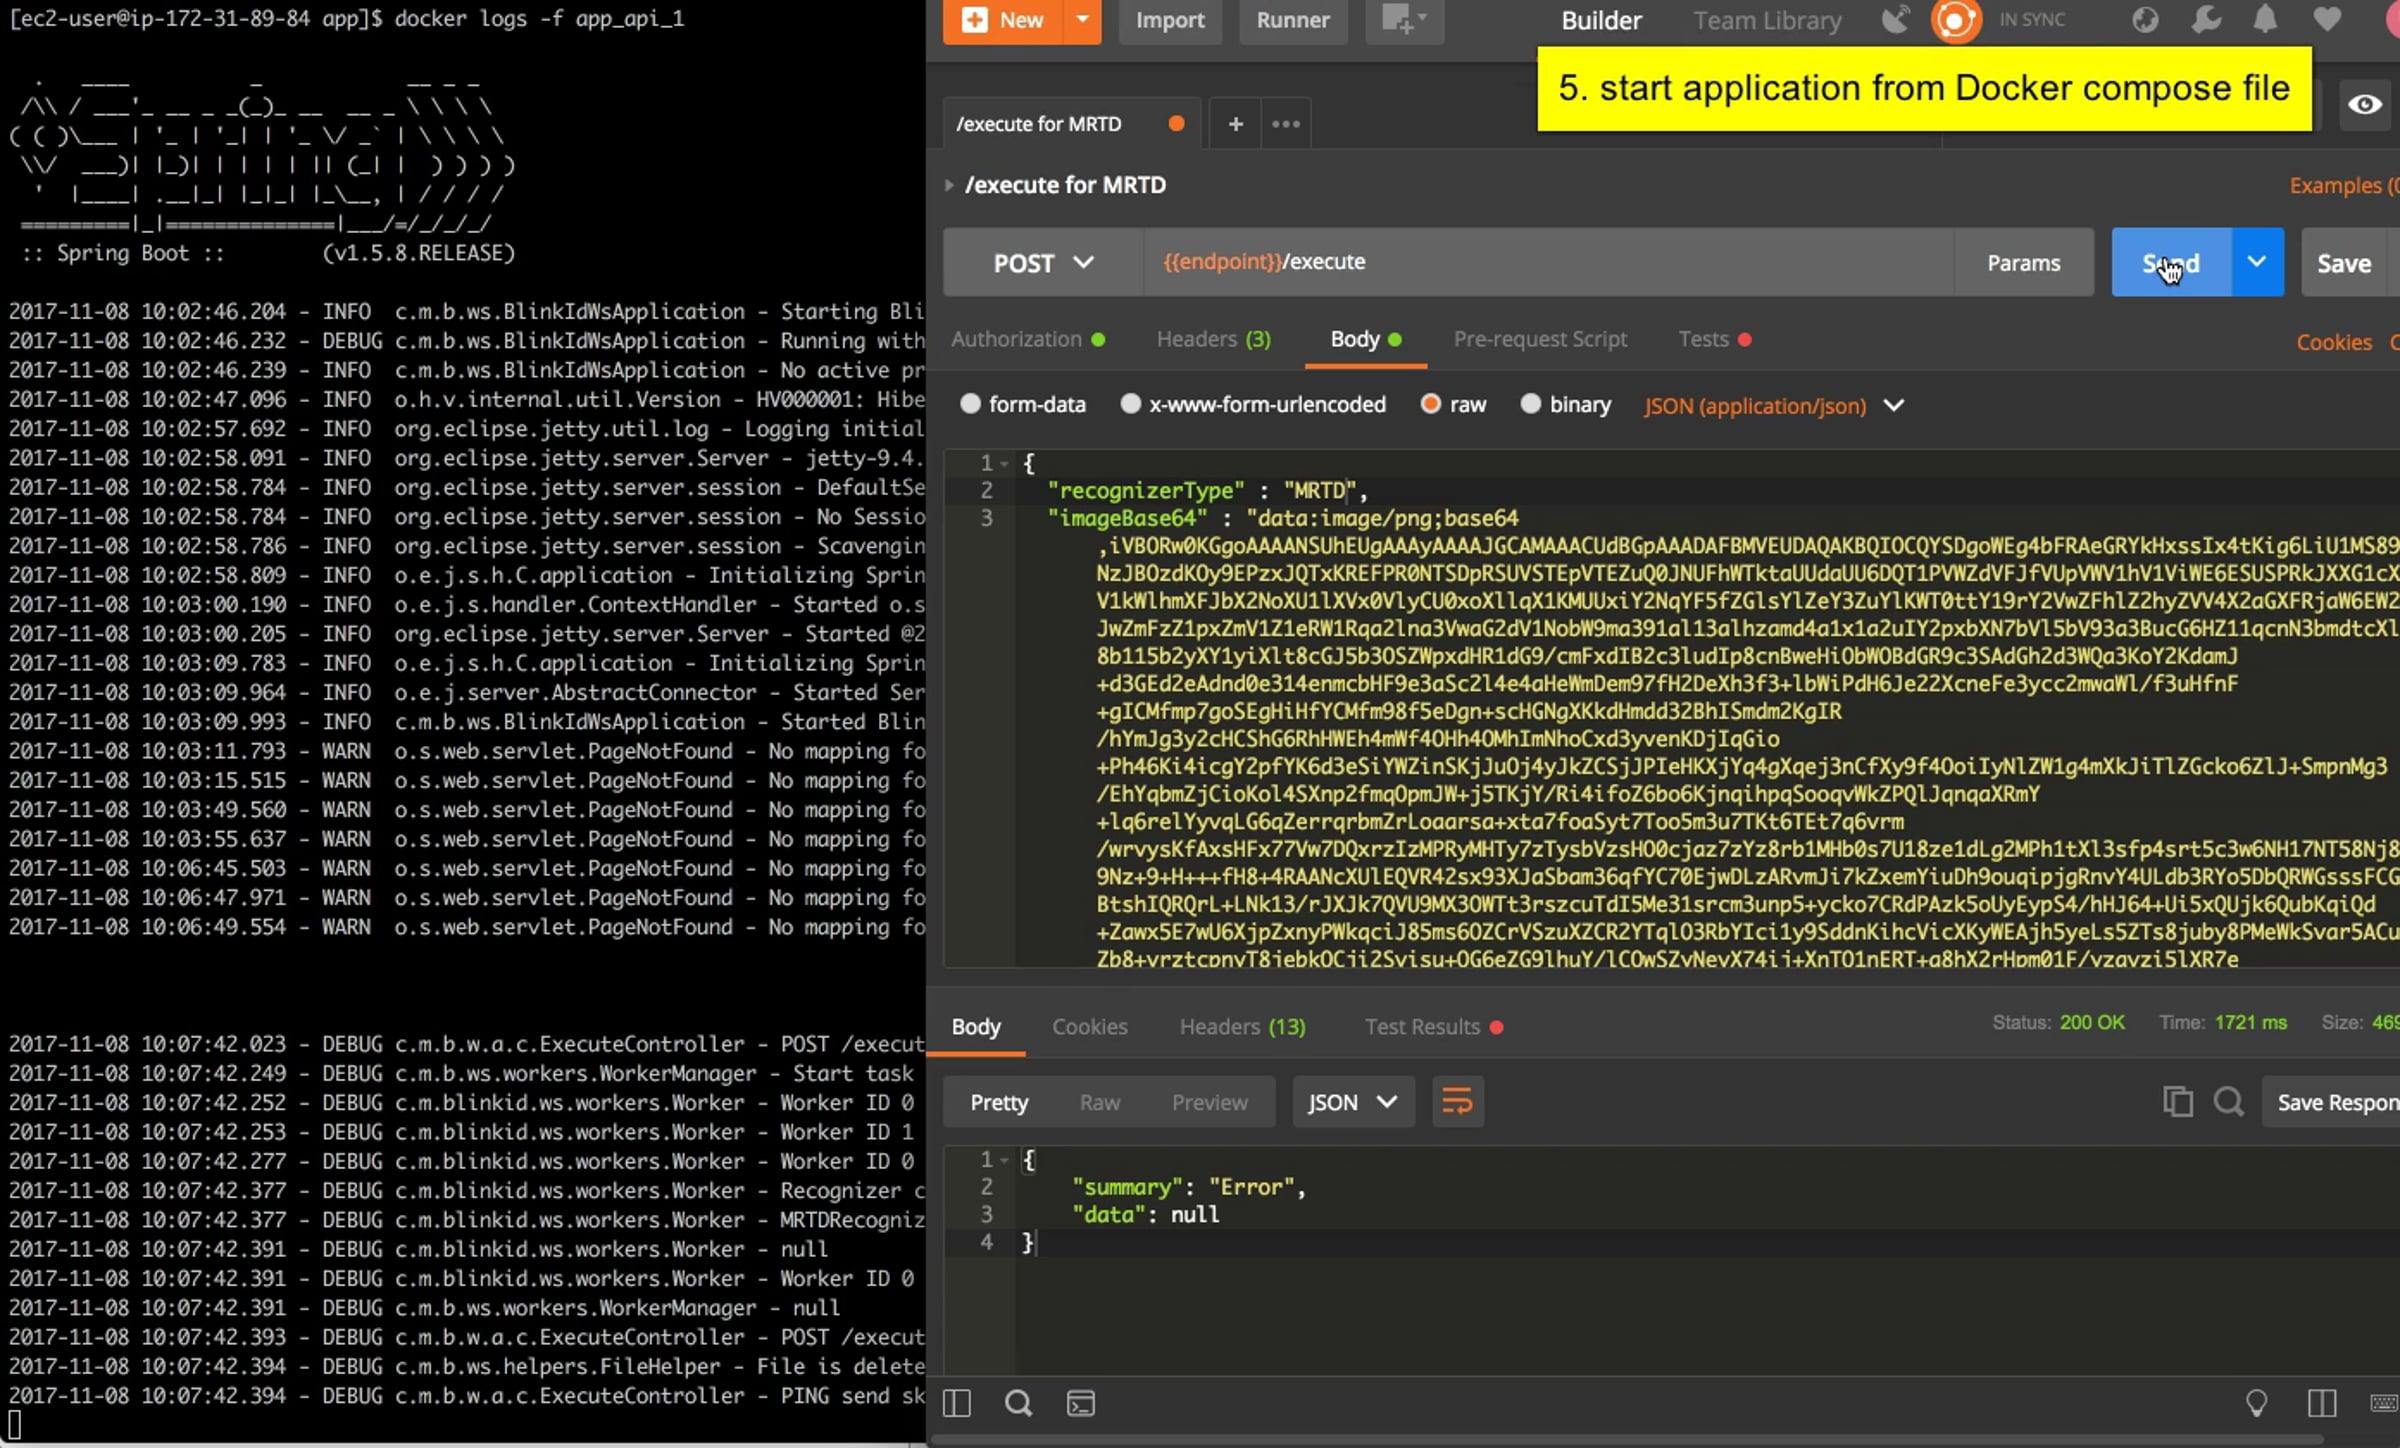
Task: Expand the Send button arrow dropdown
Action: point(2256,262)
